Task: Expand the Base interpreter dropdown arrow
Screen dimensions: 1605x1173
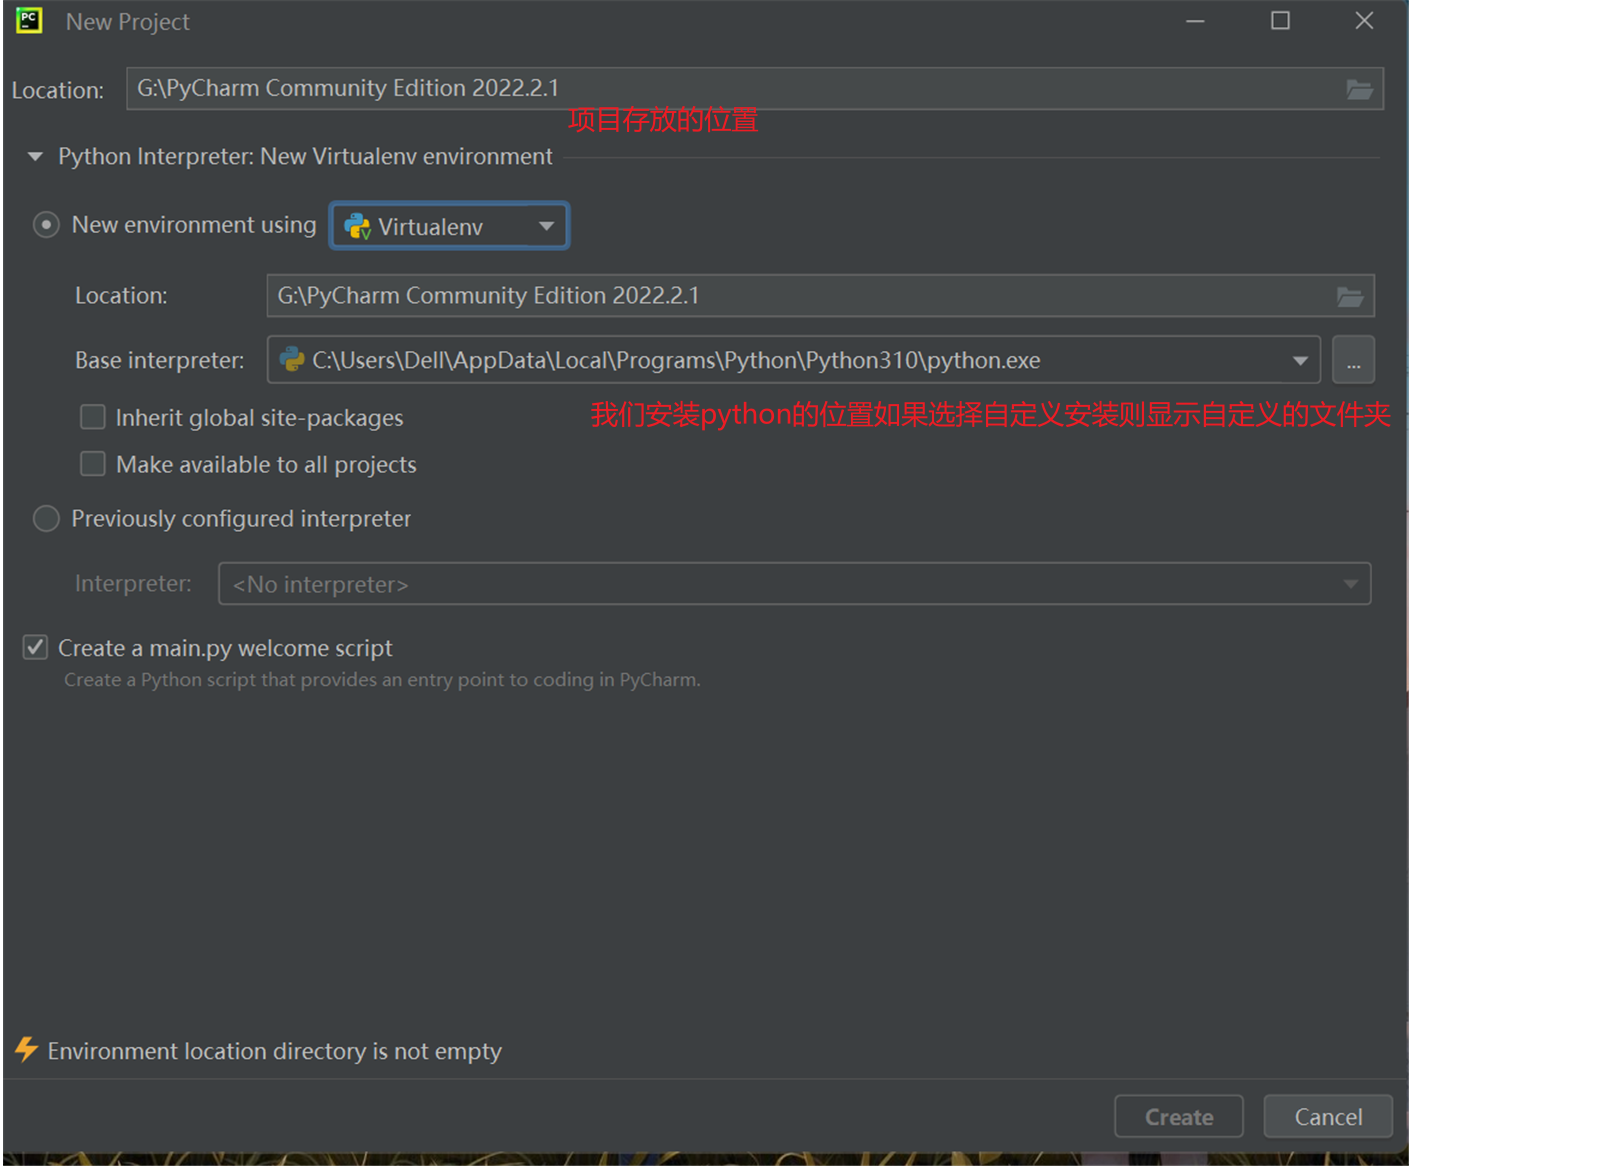Action: 1299,360
